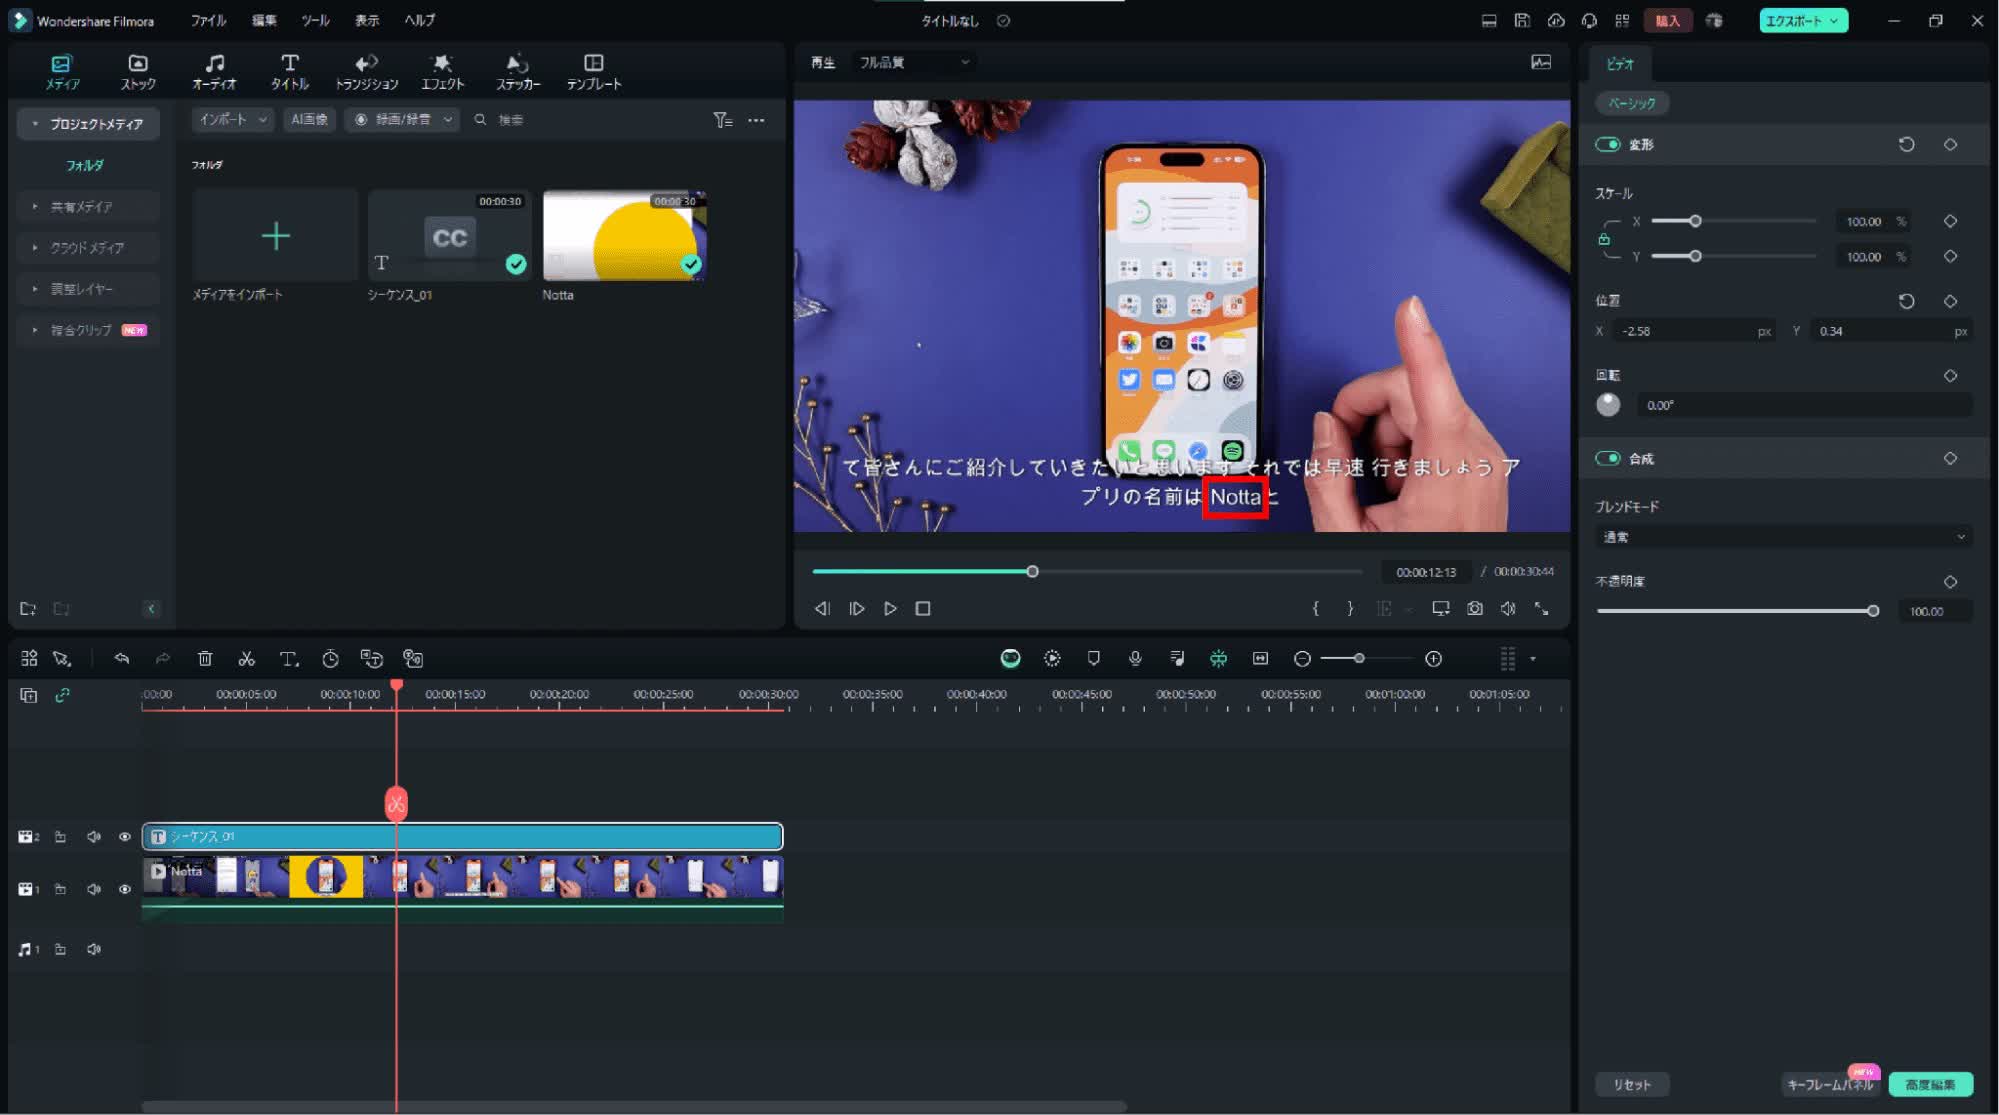The height and width of the screenshot is (1115, 1999).
Task: Expand the compound clip item
Action: (88, 329)
